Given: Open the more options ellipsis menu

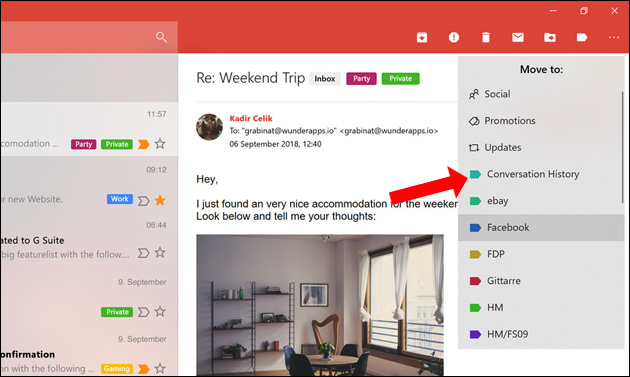Looking at the screenshot, I should tap(614, 37).
